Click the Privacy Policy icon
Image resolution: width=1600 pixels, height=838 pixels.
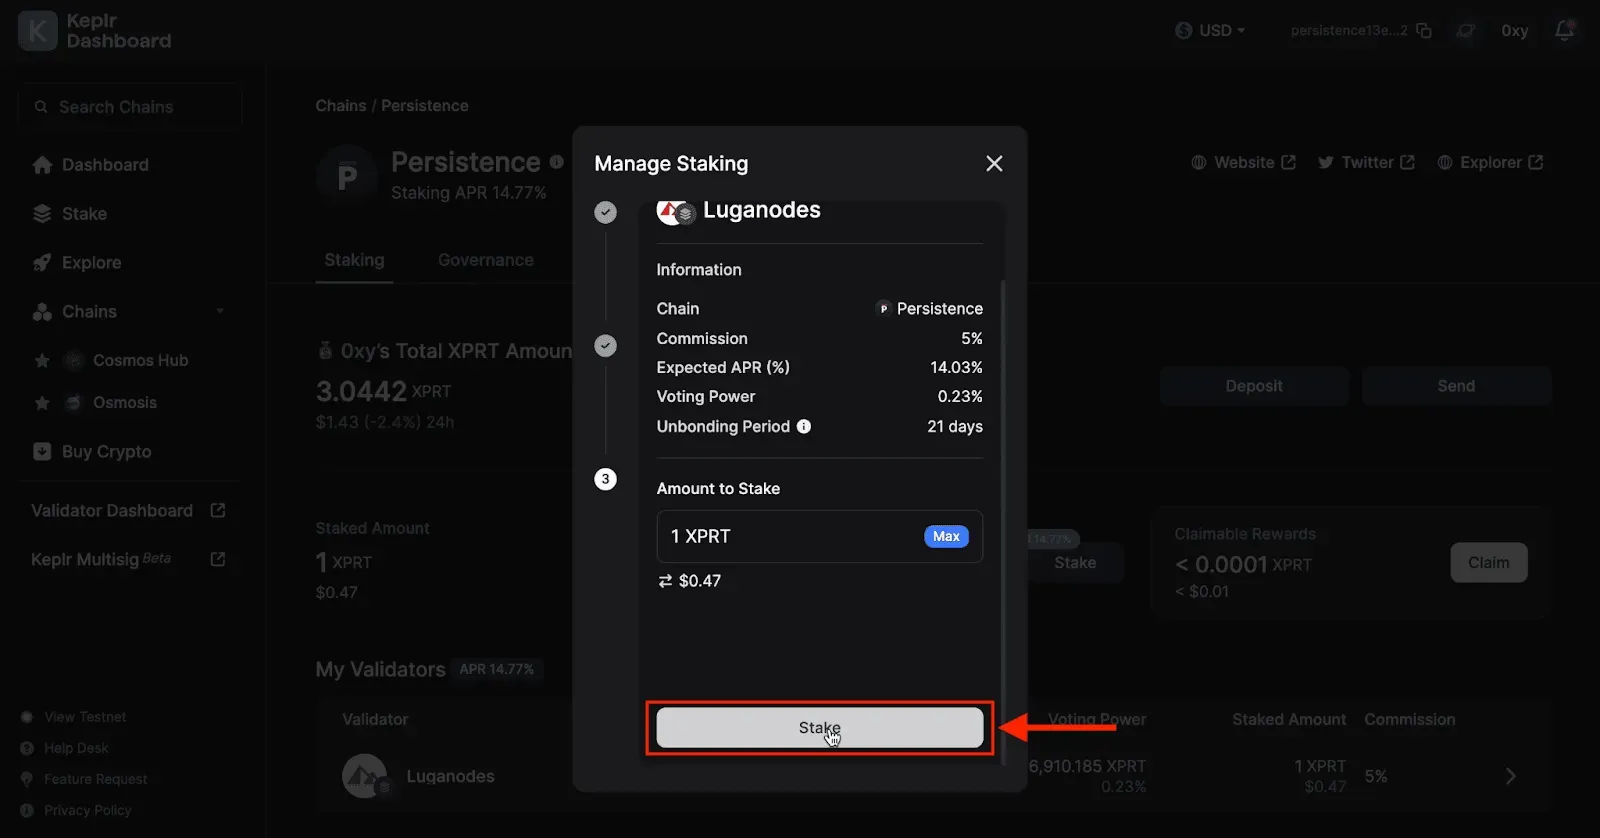click(x=27, y=810)
